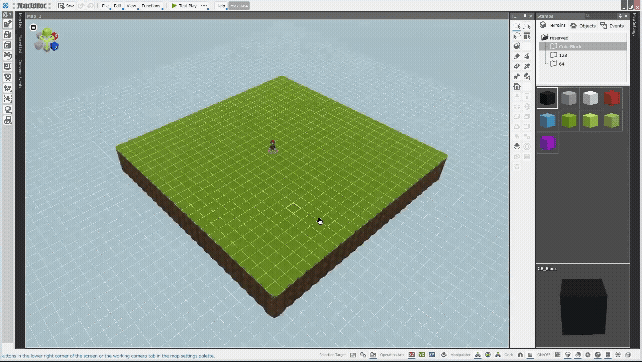
Task: Select the pencil draw tool in palette
Action: pos(517,56)
